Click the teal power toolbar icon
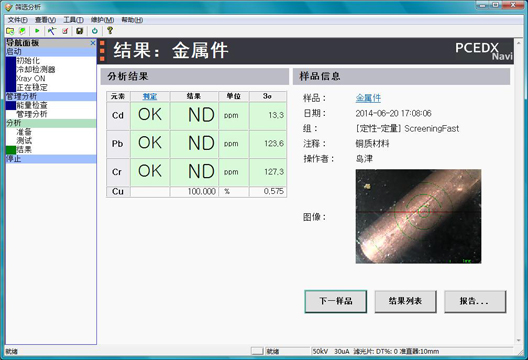The height and width of the screenshot is (360, 528). coord(95,31)
